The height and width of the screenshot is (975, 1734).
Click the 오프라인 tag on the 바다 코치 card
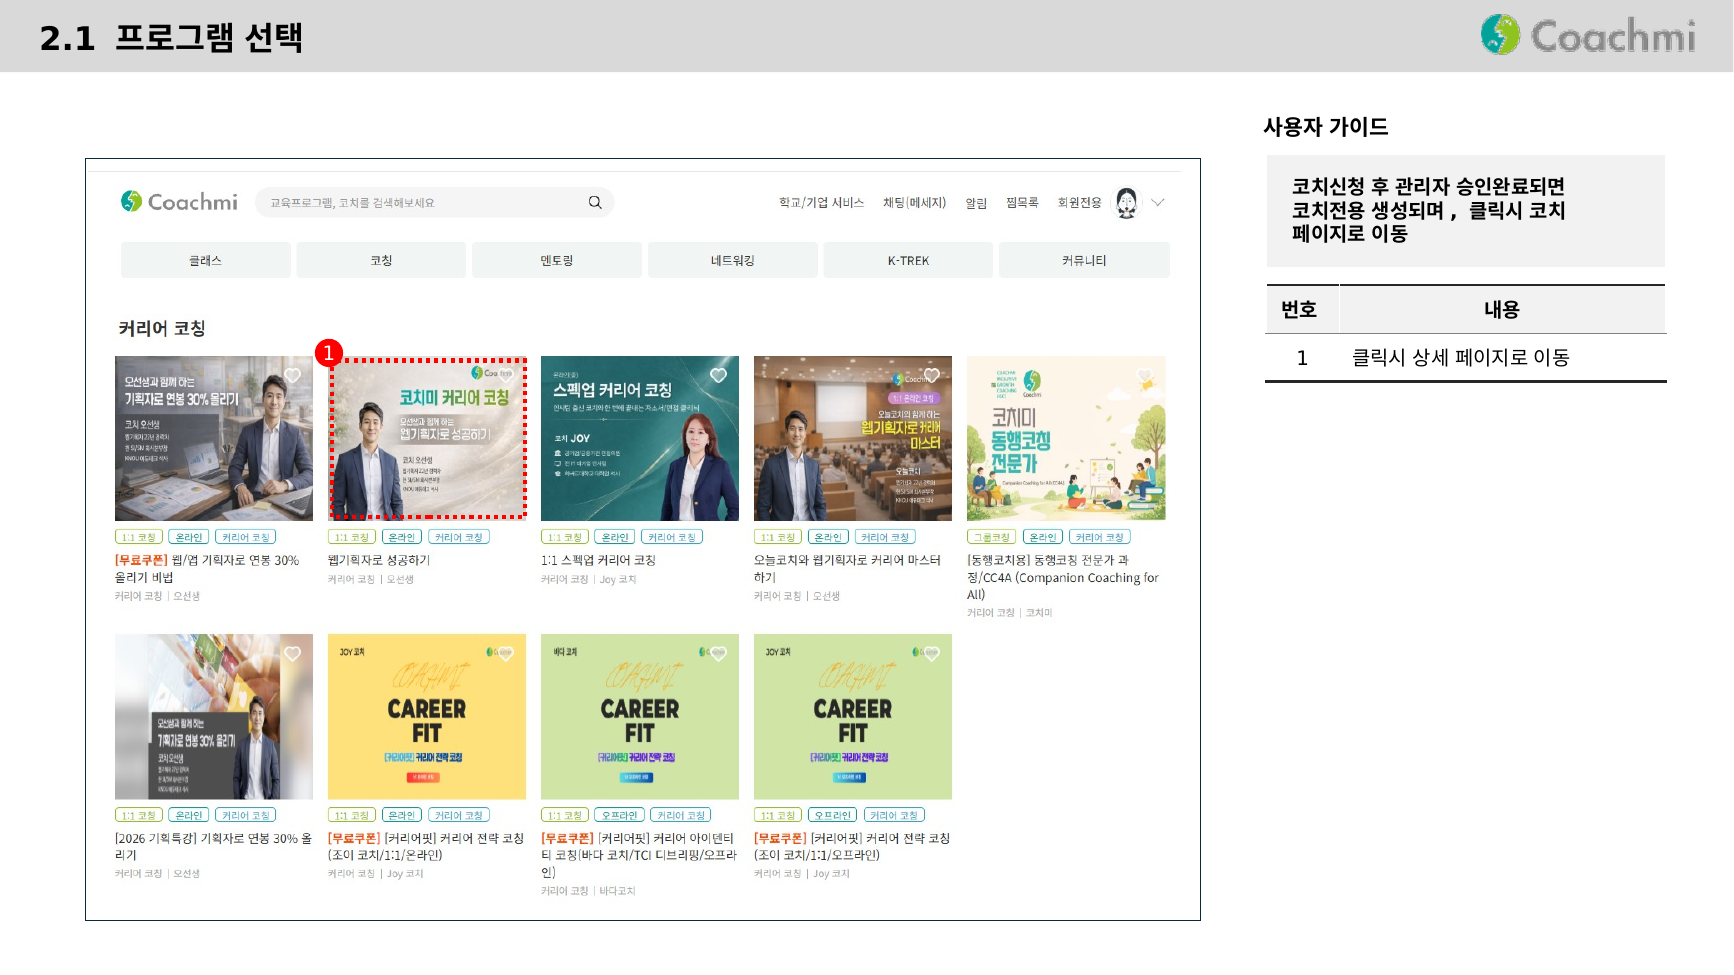(620, 815)
